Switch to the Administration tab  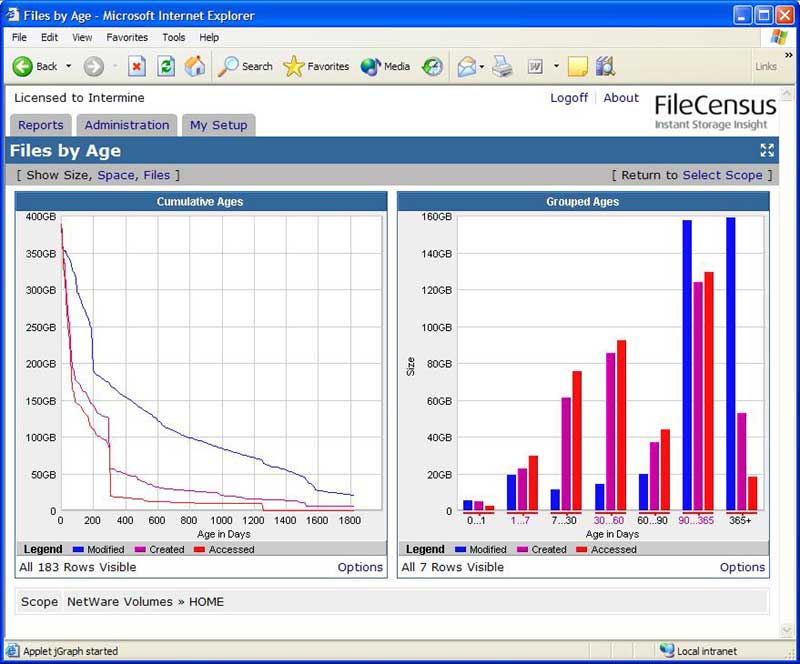pyautogui.click(x=127, y=125)
